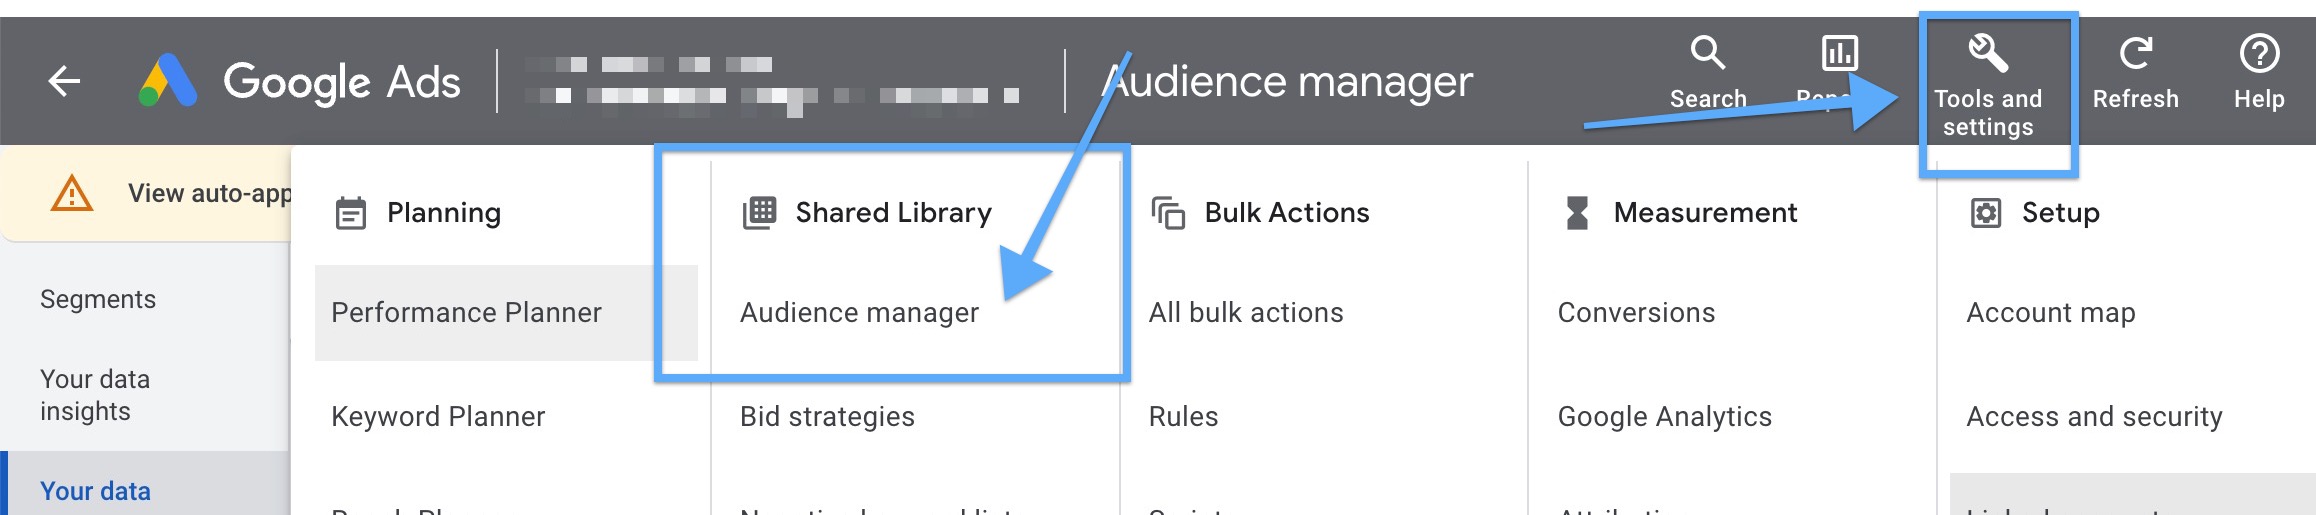Screen dimensions: 2316x515
Task: Click the back arrow icon
Action: pos(64,81)
